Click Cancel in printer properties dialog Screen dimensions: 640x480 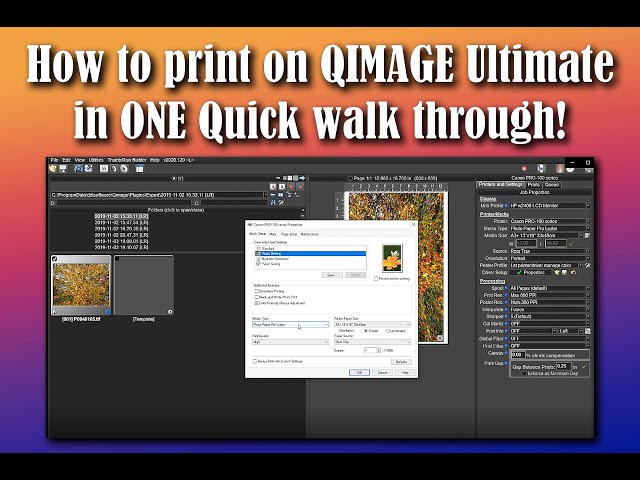click(x=382, y=372)
